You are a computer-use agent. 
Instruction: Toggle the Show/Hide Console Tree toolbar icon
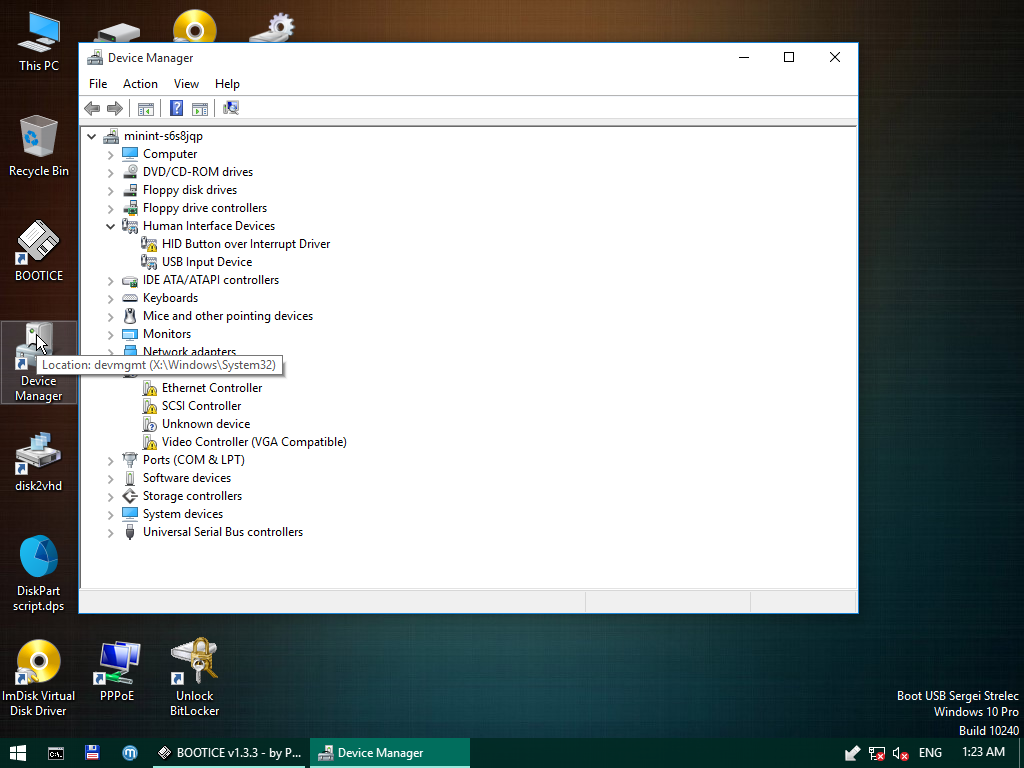[x=146, y=108]
